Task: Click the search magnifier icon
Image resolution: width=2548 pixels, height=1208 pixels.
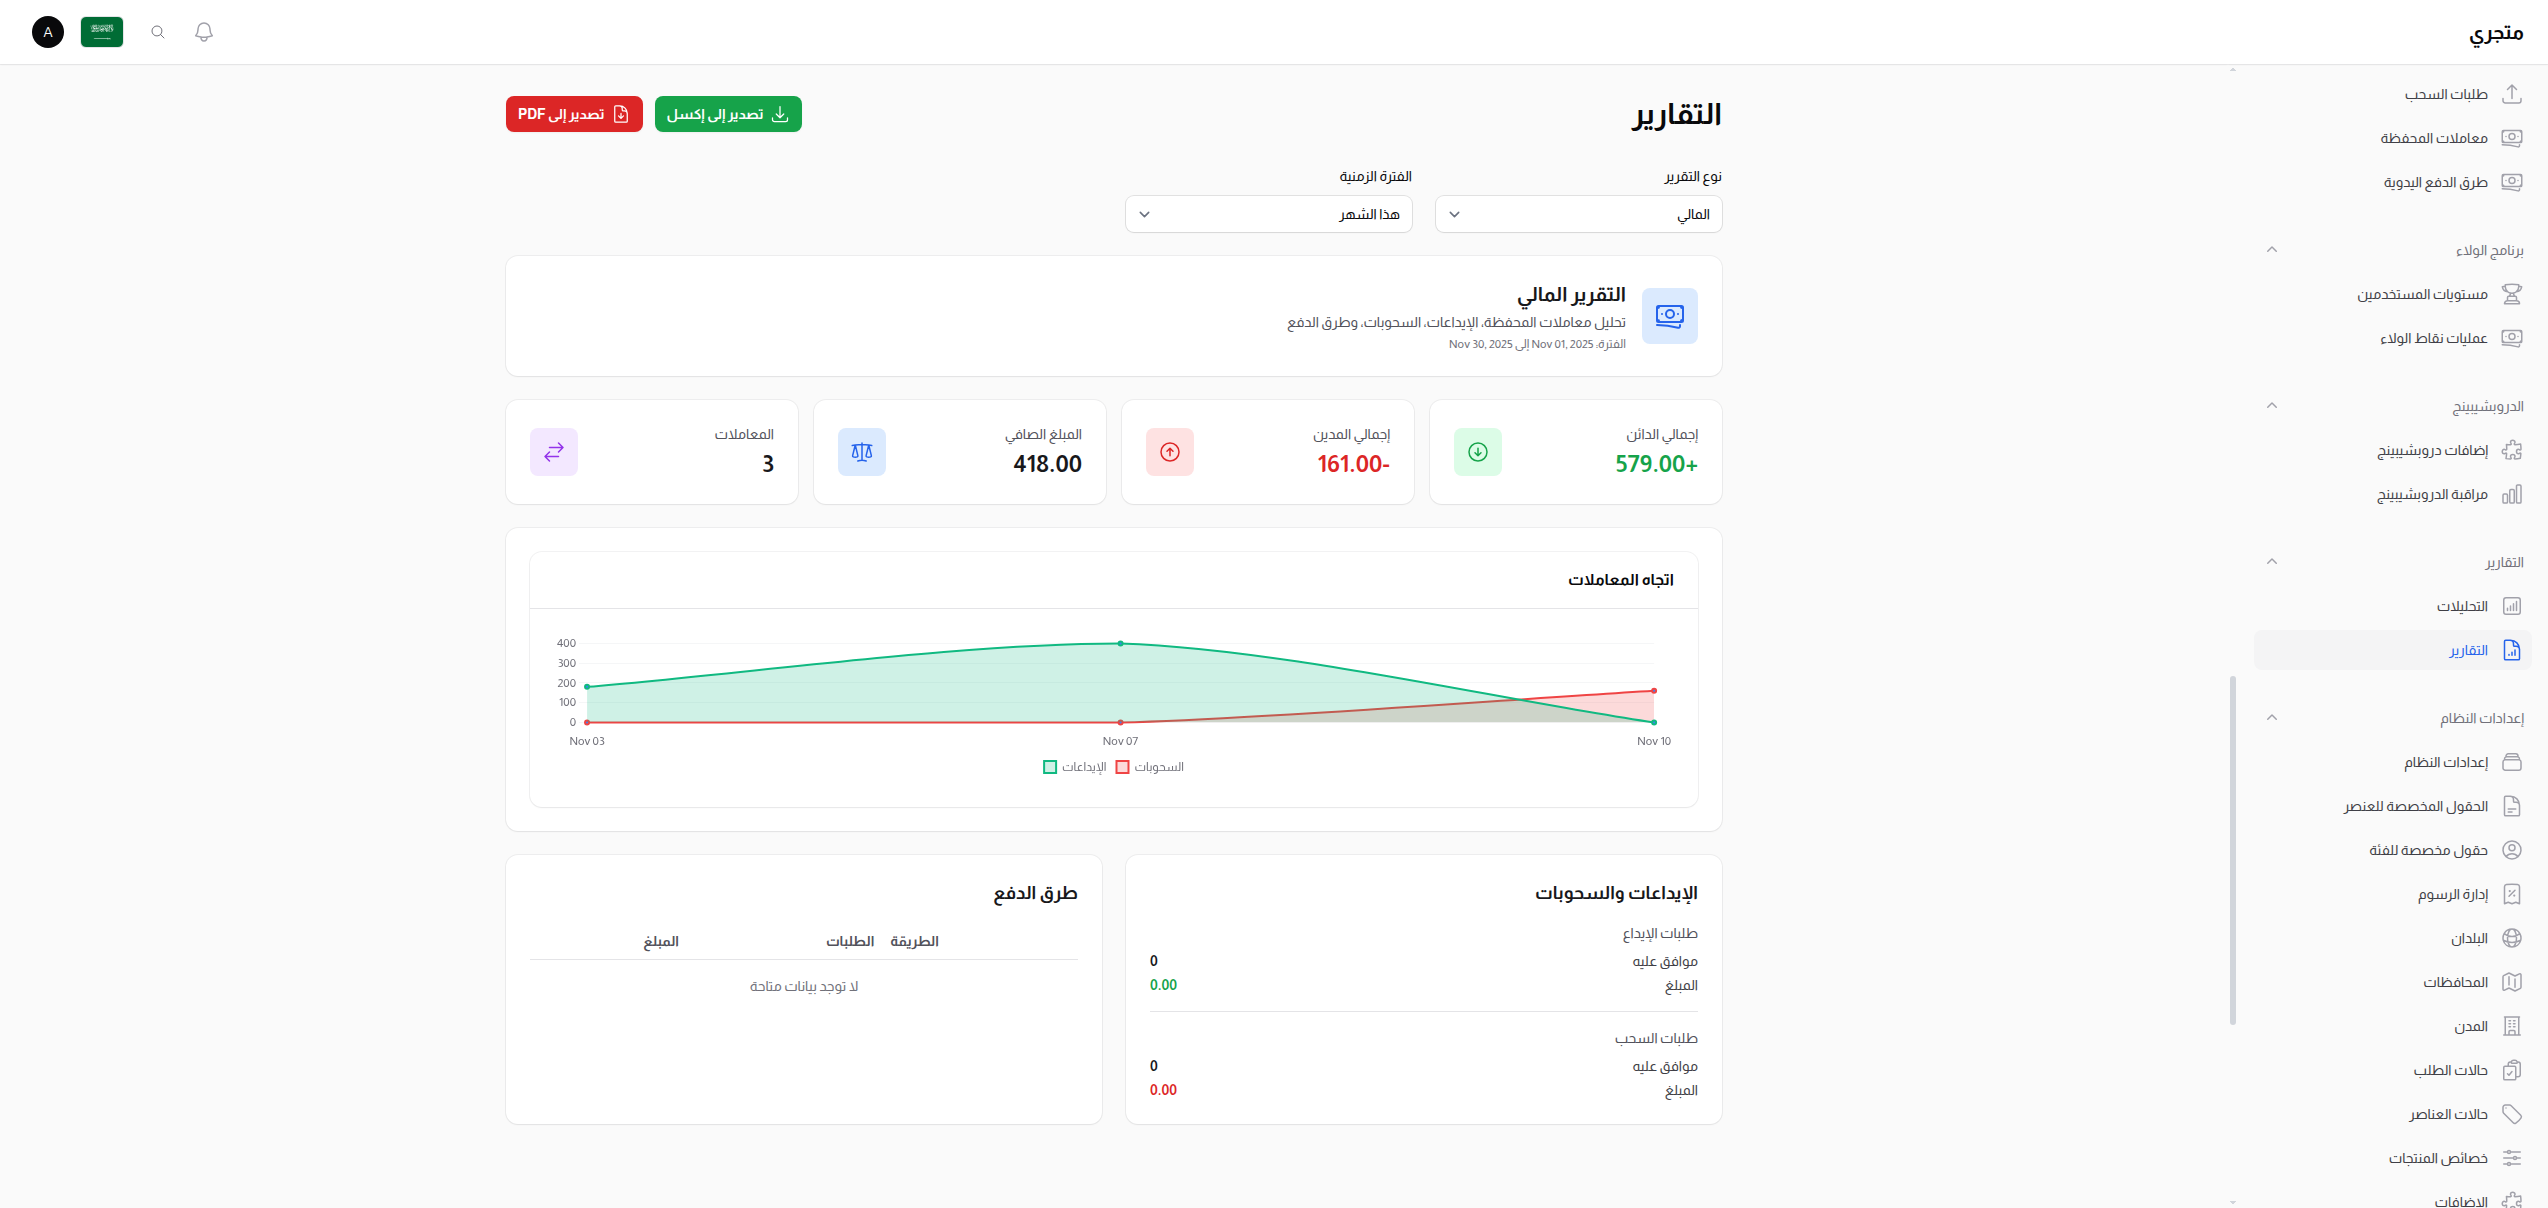Action: pos(158,32)
